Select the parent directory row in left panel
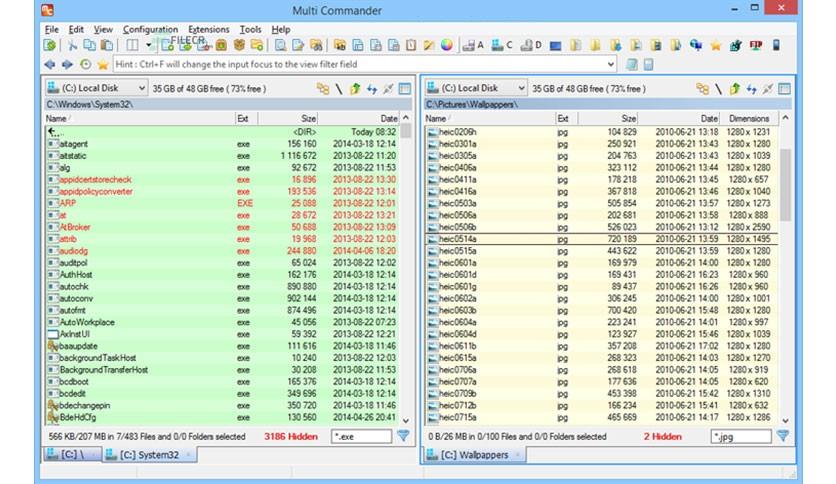This screenshot has width=836, height=484. (222, 132)
